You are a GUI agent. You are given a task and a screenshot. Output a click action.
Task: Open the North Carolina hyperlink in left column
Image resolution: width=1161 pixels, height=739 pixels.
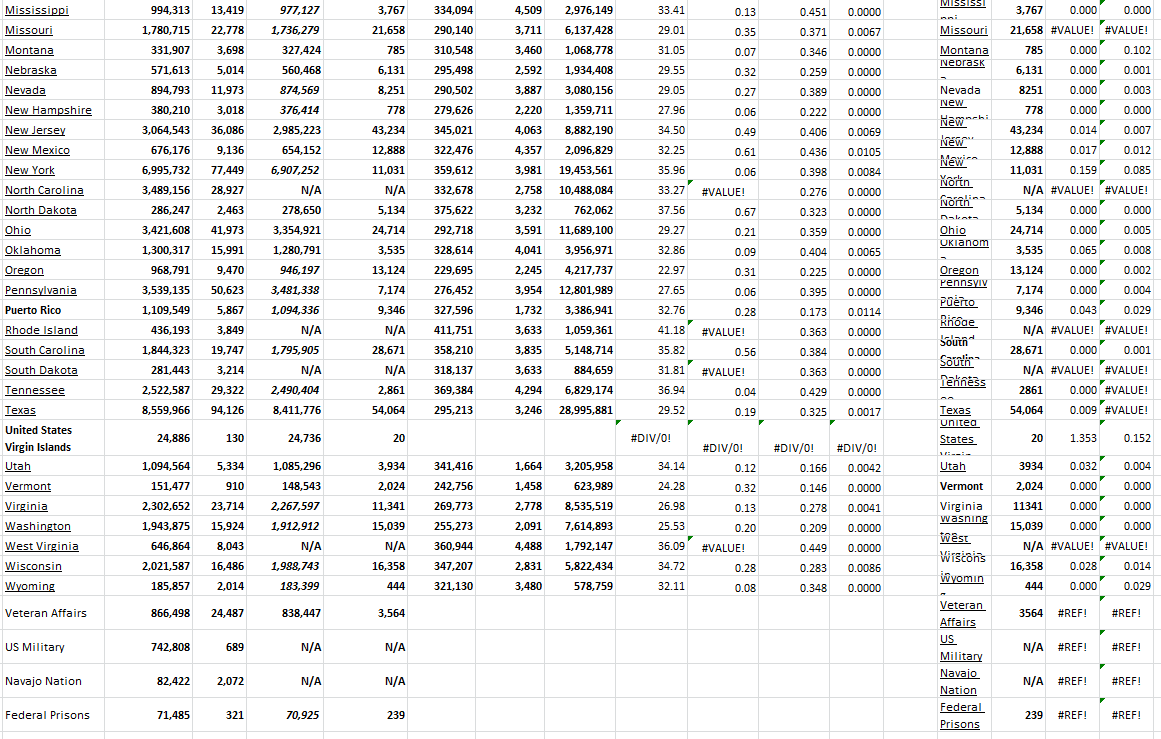(44, 190)
